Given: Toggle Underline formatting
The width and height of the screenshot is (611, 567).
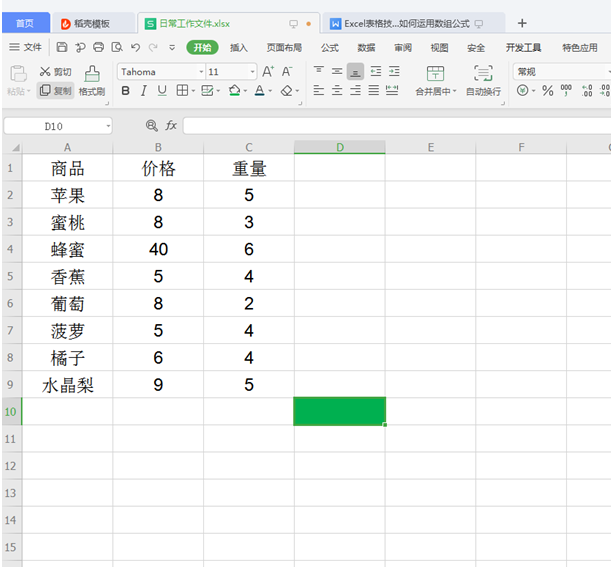Looking at the screenshot, I should [162, 91].
